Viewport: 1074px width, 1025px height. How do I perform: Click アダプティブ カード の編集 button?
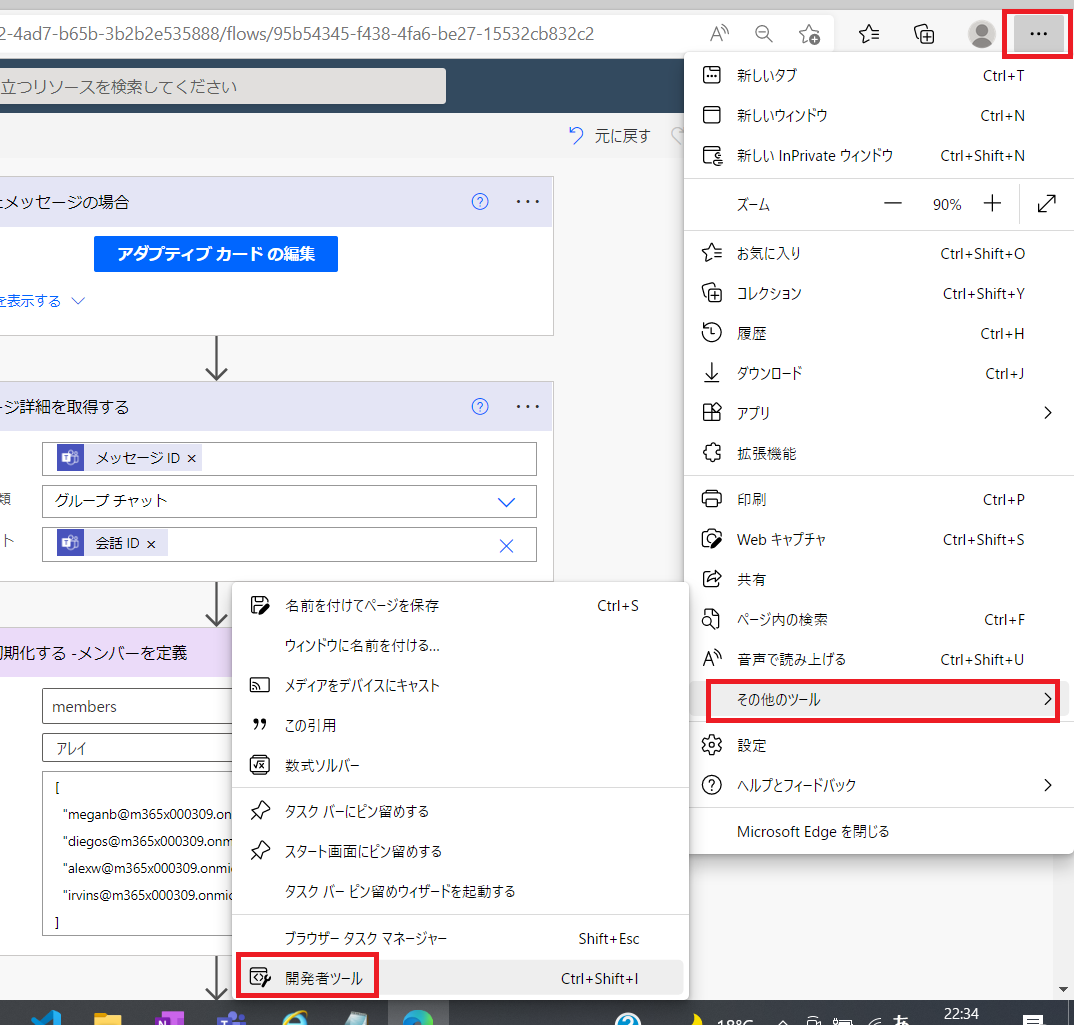216,254
